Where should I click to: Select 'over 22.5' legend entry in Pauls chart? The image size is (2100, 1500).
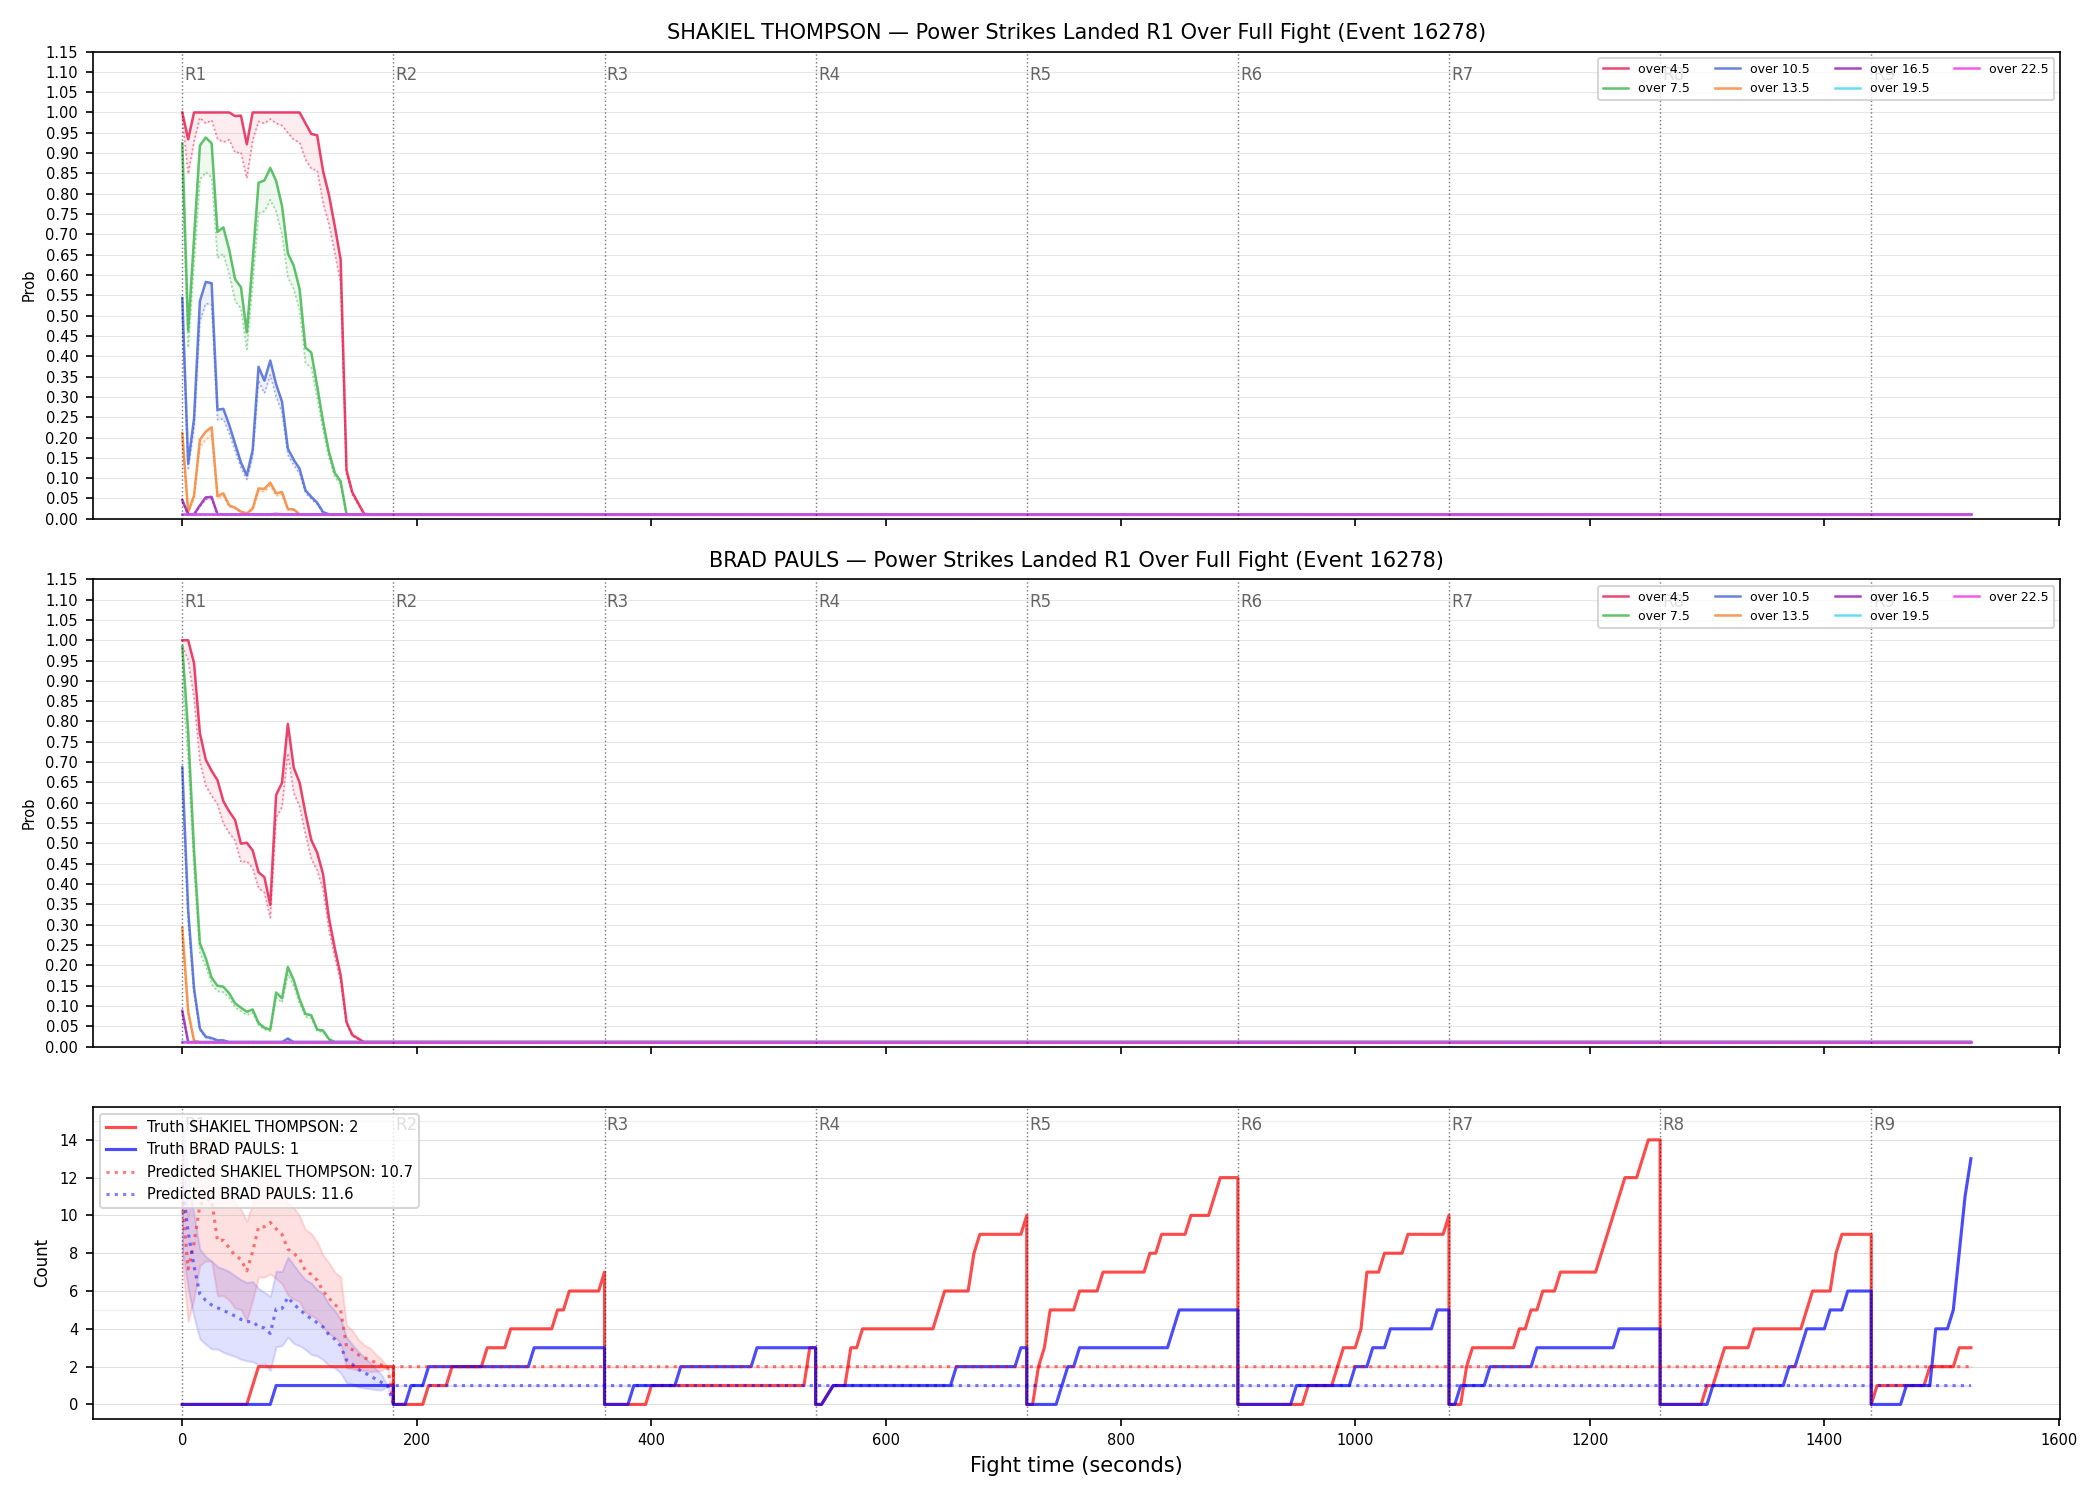[x=2001, y=597]
